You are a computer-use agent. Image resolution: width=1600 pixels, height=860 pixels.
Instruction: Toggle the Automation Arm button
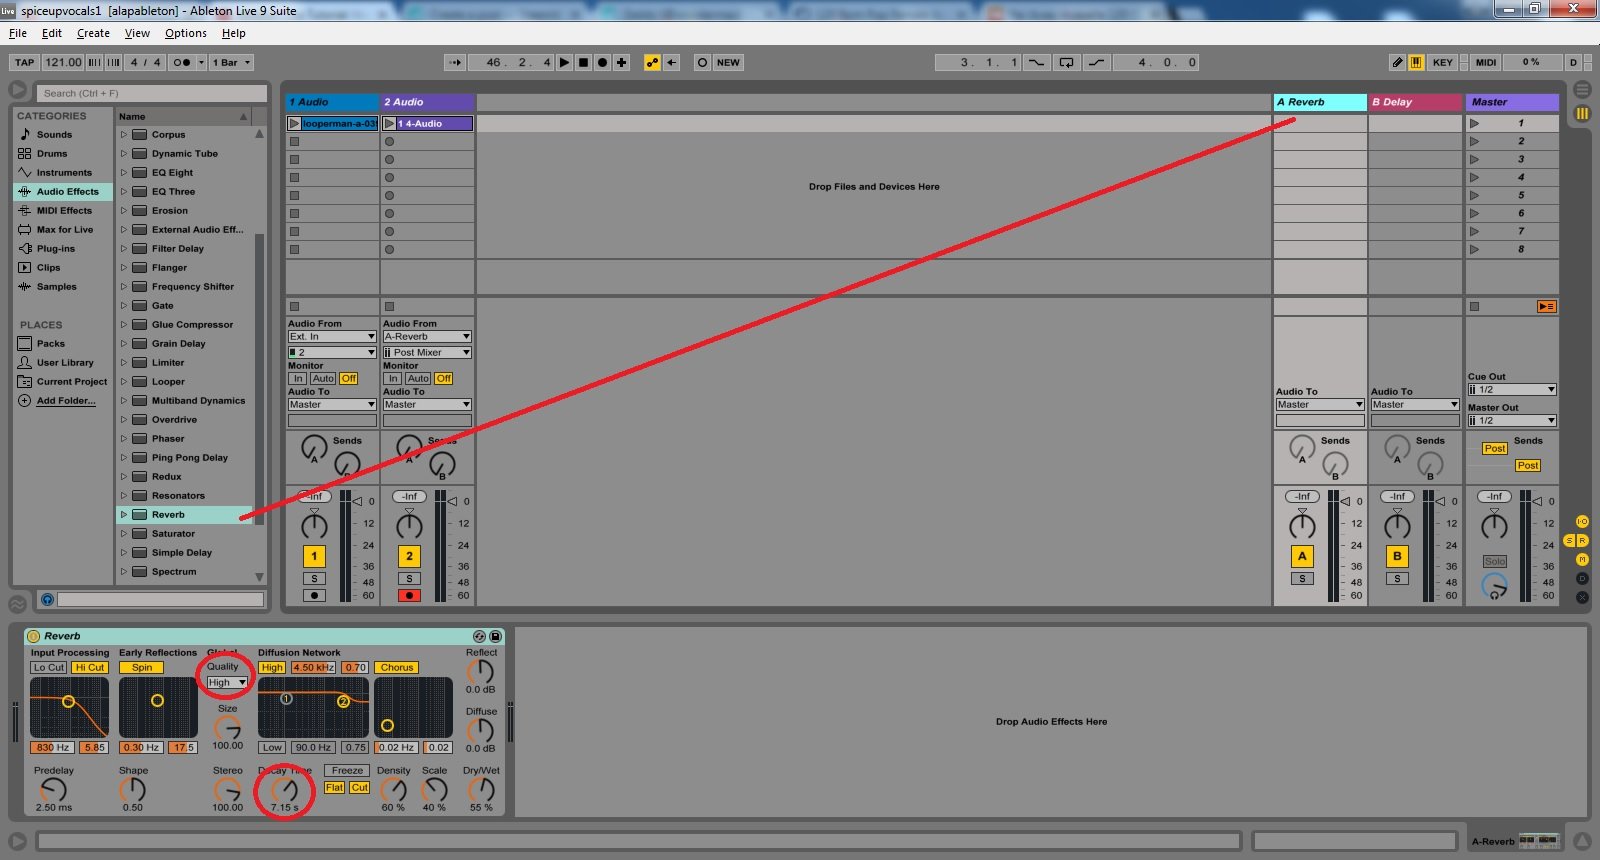pos(652,62)
